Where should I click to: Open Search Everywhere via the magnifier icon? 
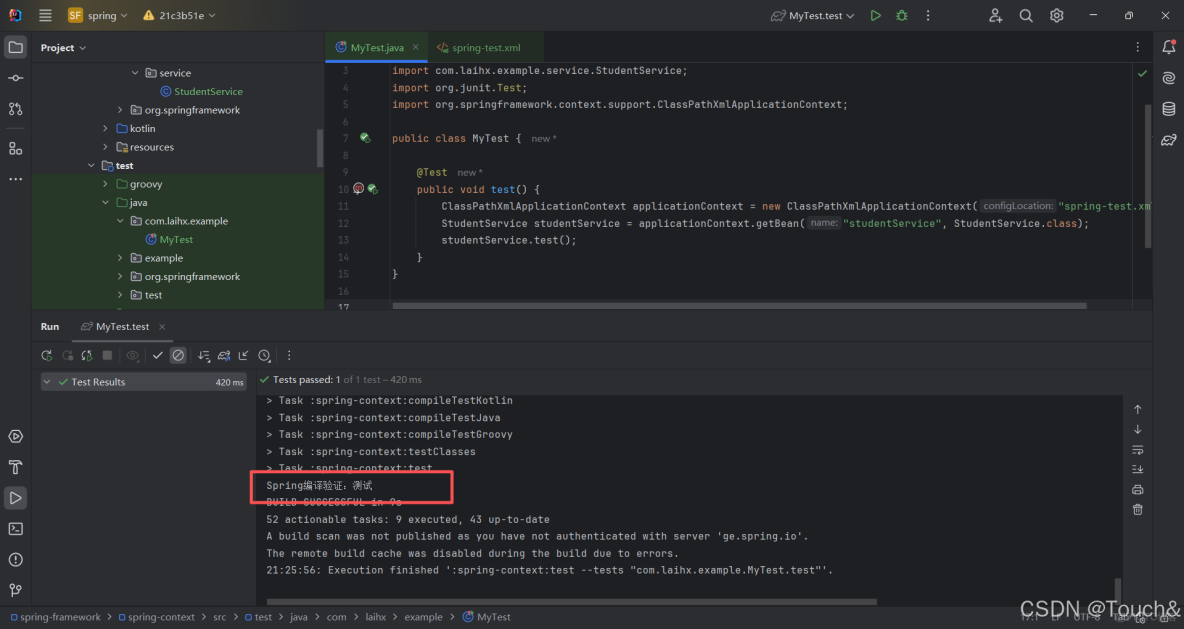tap(1026, 15)
